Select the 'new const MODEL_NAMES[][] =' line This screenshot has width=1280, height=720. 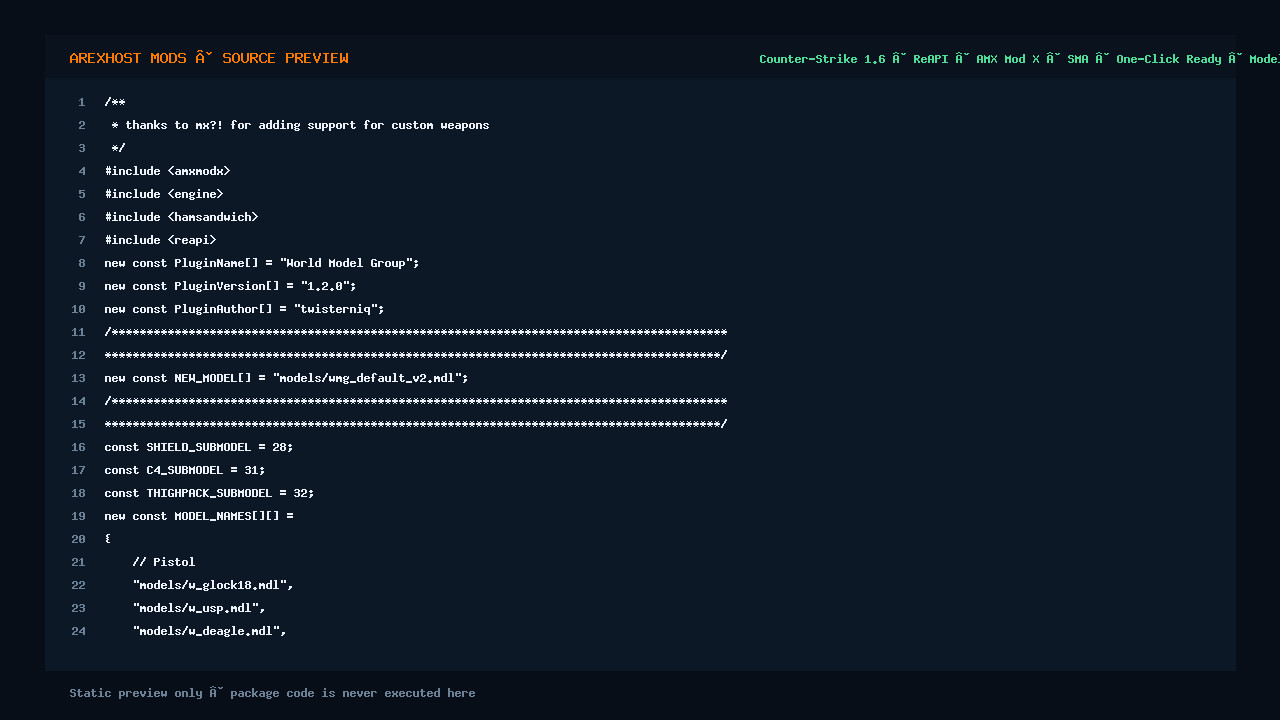tap(199, 516)
